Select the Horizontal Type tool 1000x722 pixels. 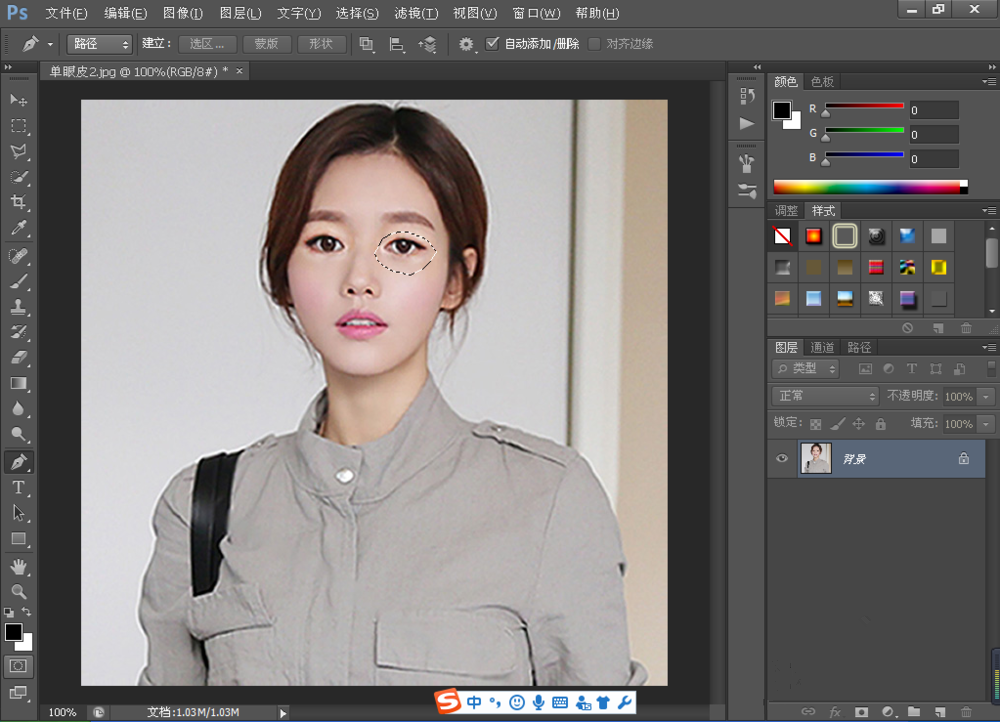[18, 488]
